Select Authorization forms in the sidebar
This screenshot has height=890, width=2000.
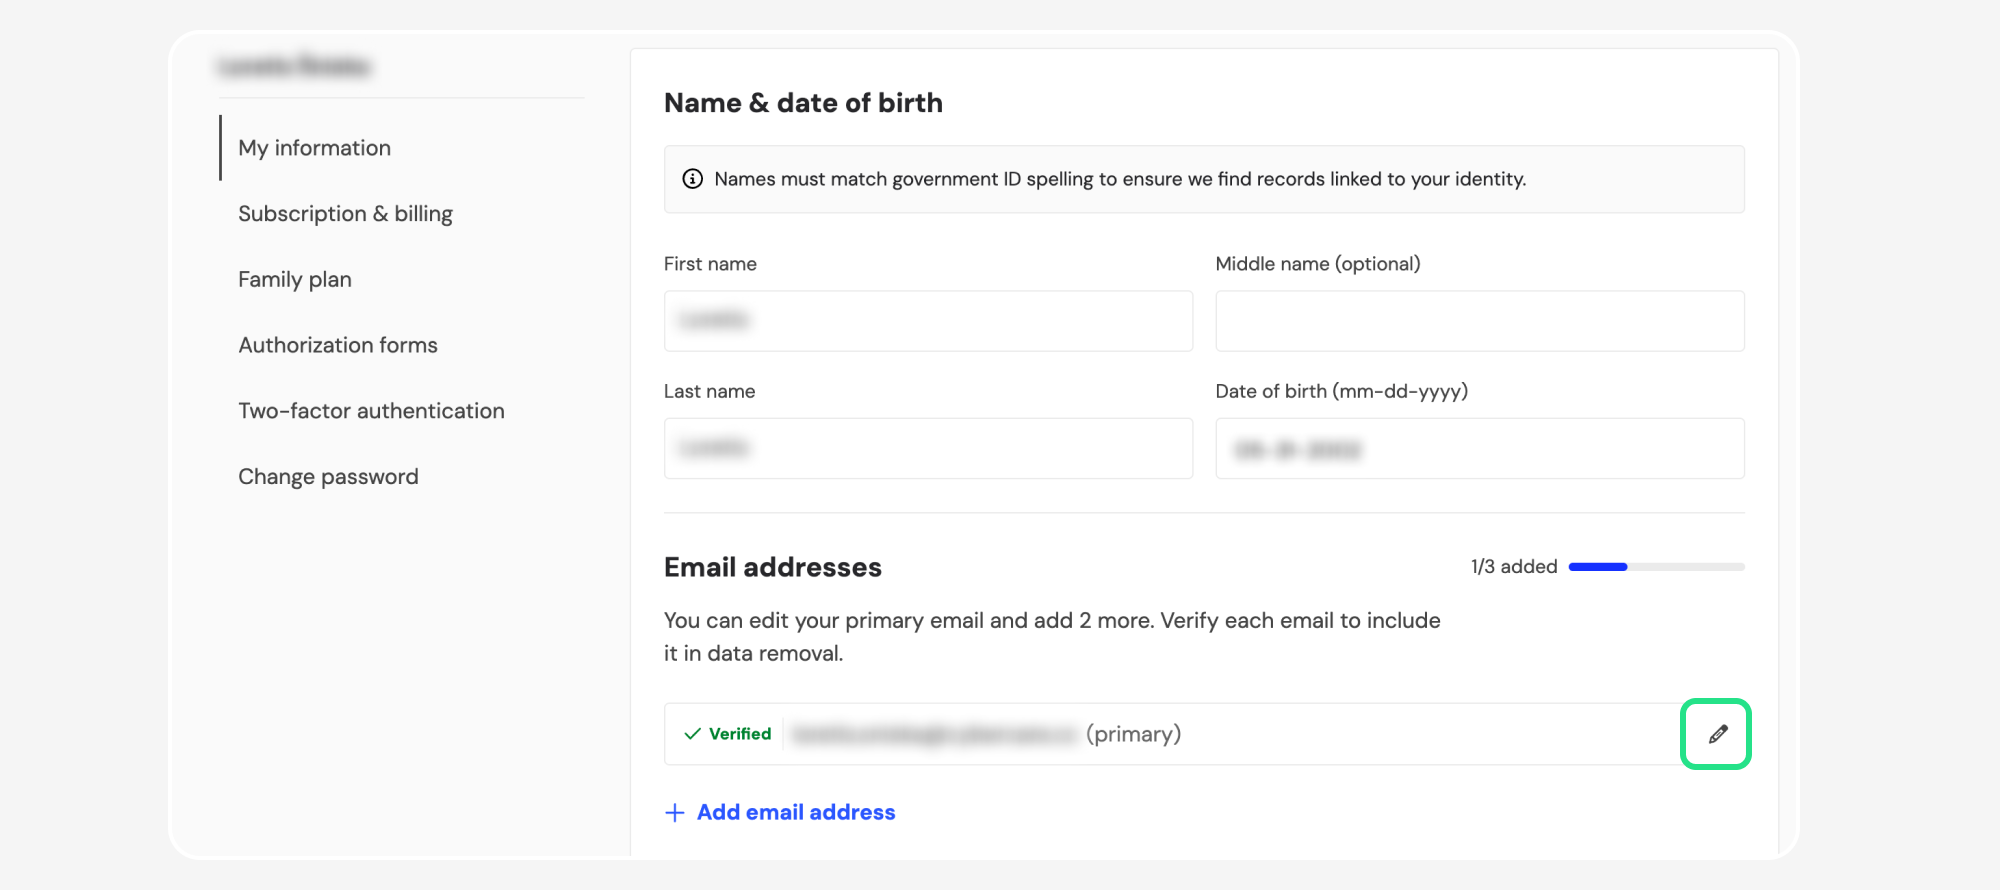tap(338, 345)
